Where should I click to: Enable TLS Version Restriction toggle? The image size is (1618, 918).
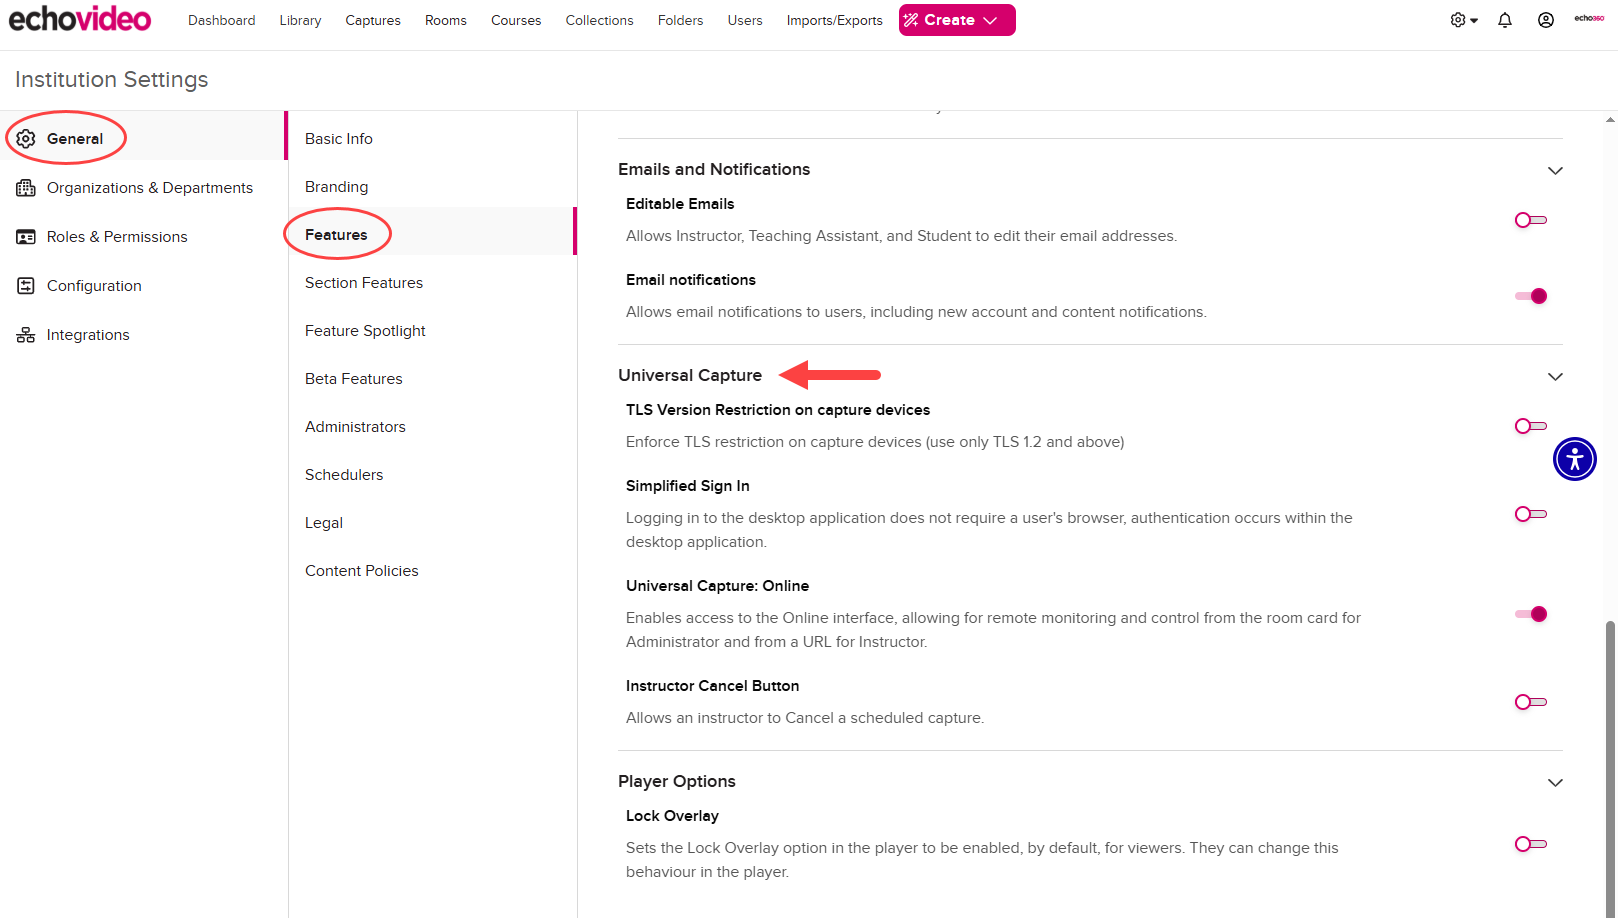click(1531, 426)
